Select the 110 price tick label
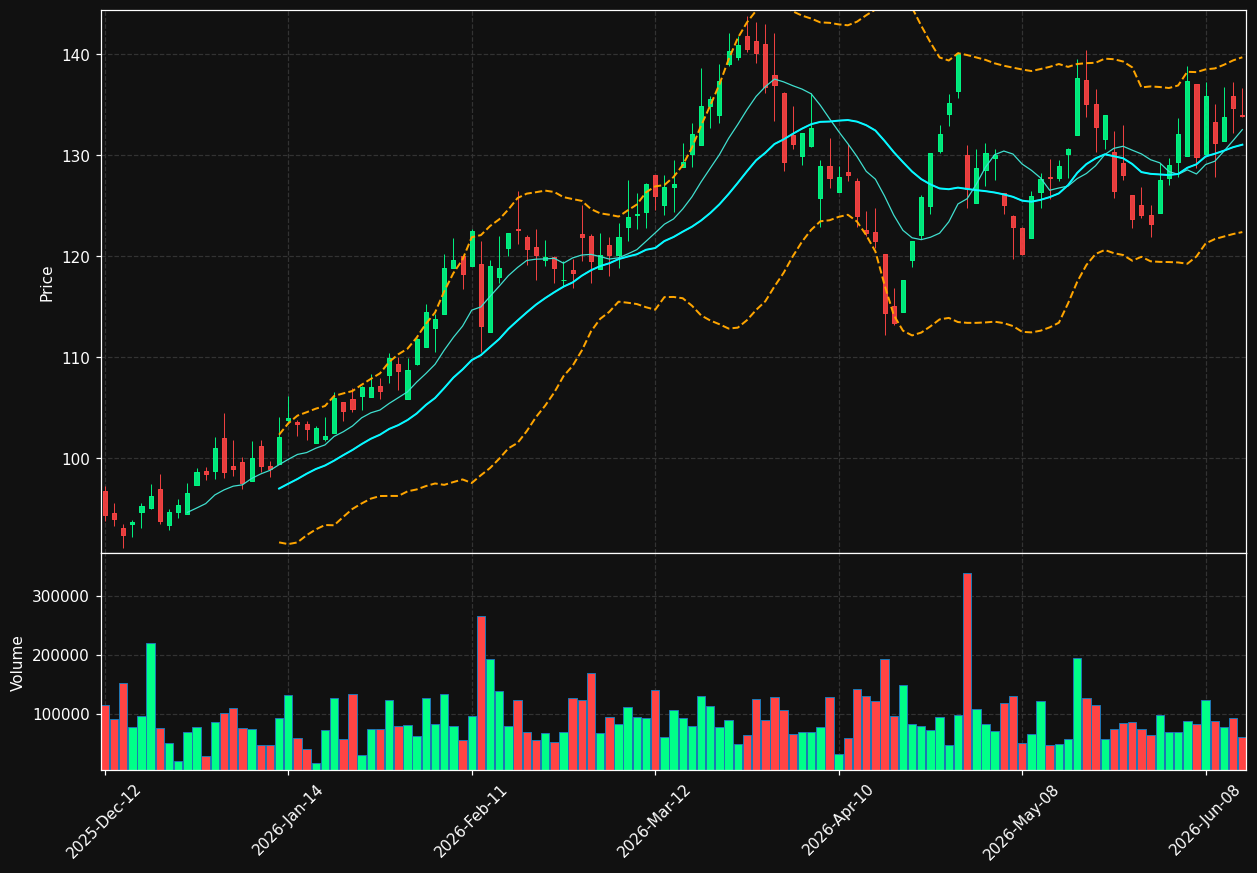Image resolution: width=1257 pixels, height=873 pixels. pos(76,358)
